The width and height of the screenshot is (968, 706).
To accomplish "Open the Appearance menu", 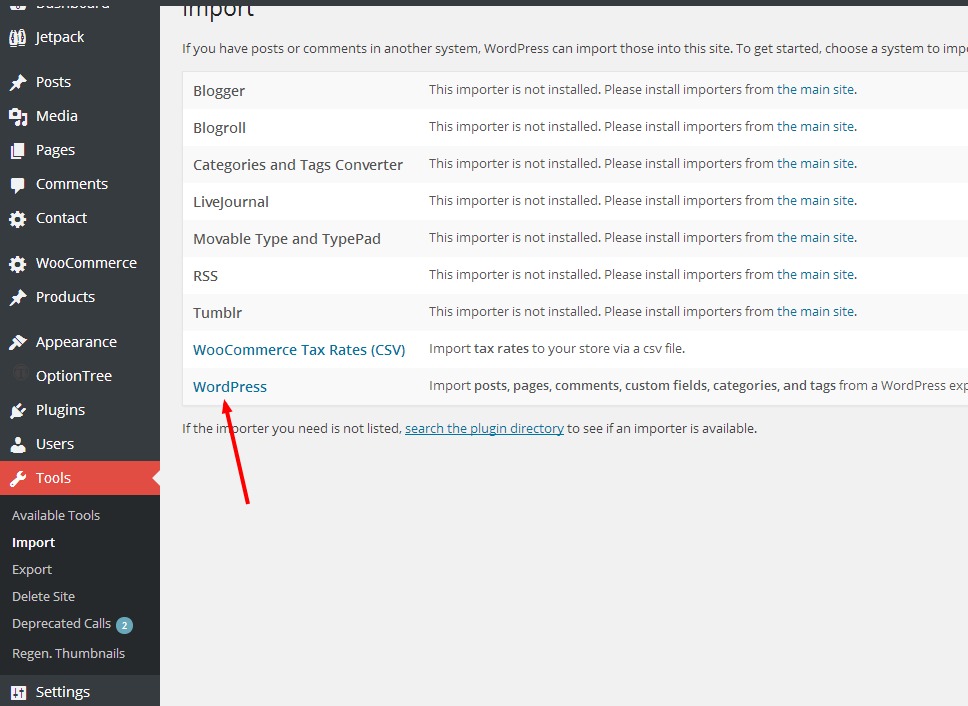I will coord(76,342).
